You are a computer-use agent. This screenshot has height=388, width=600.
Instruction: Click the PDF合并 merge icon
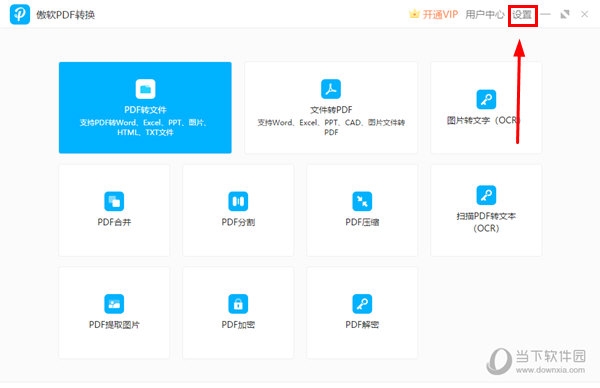pos(114,201)
